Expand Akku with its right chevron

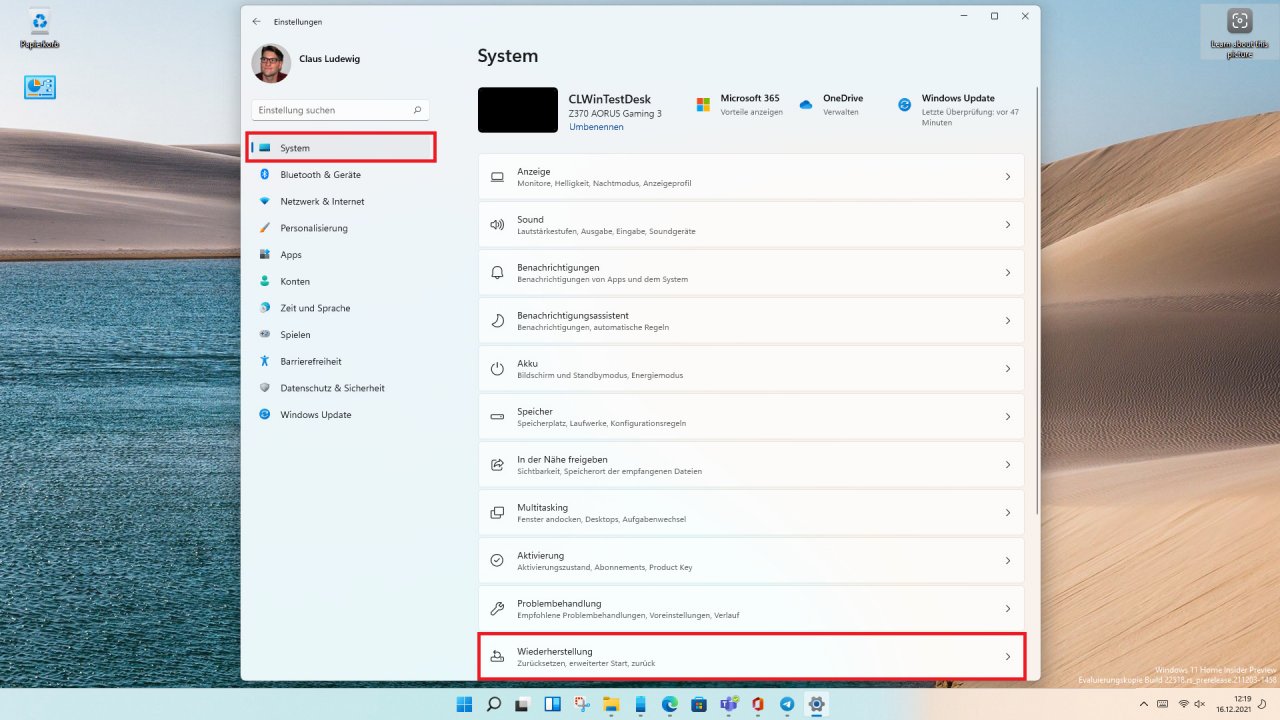1007,369
